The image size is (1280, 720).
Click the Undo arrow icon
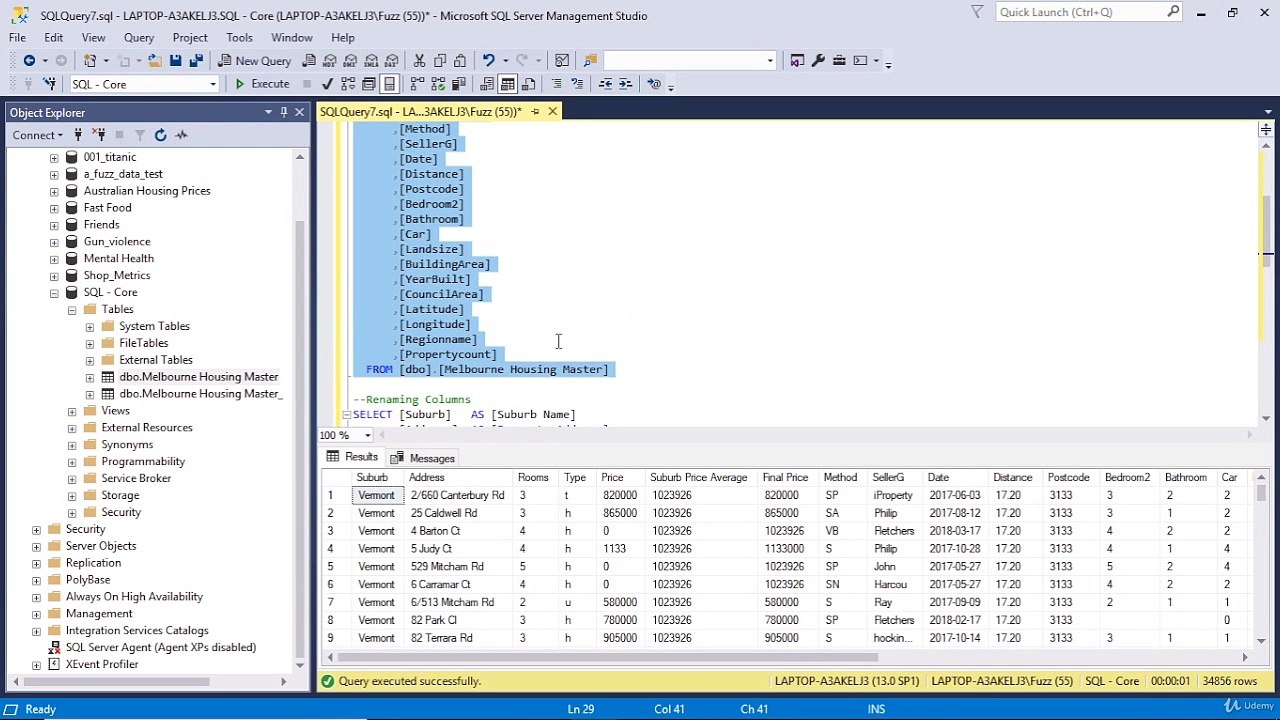[x=488, y=61]
